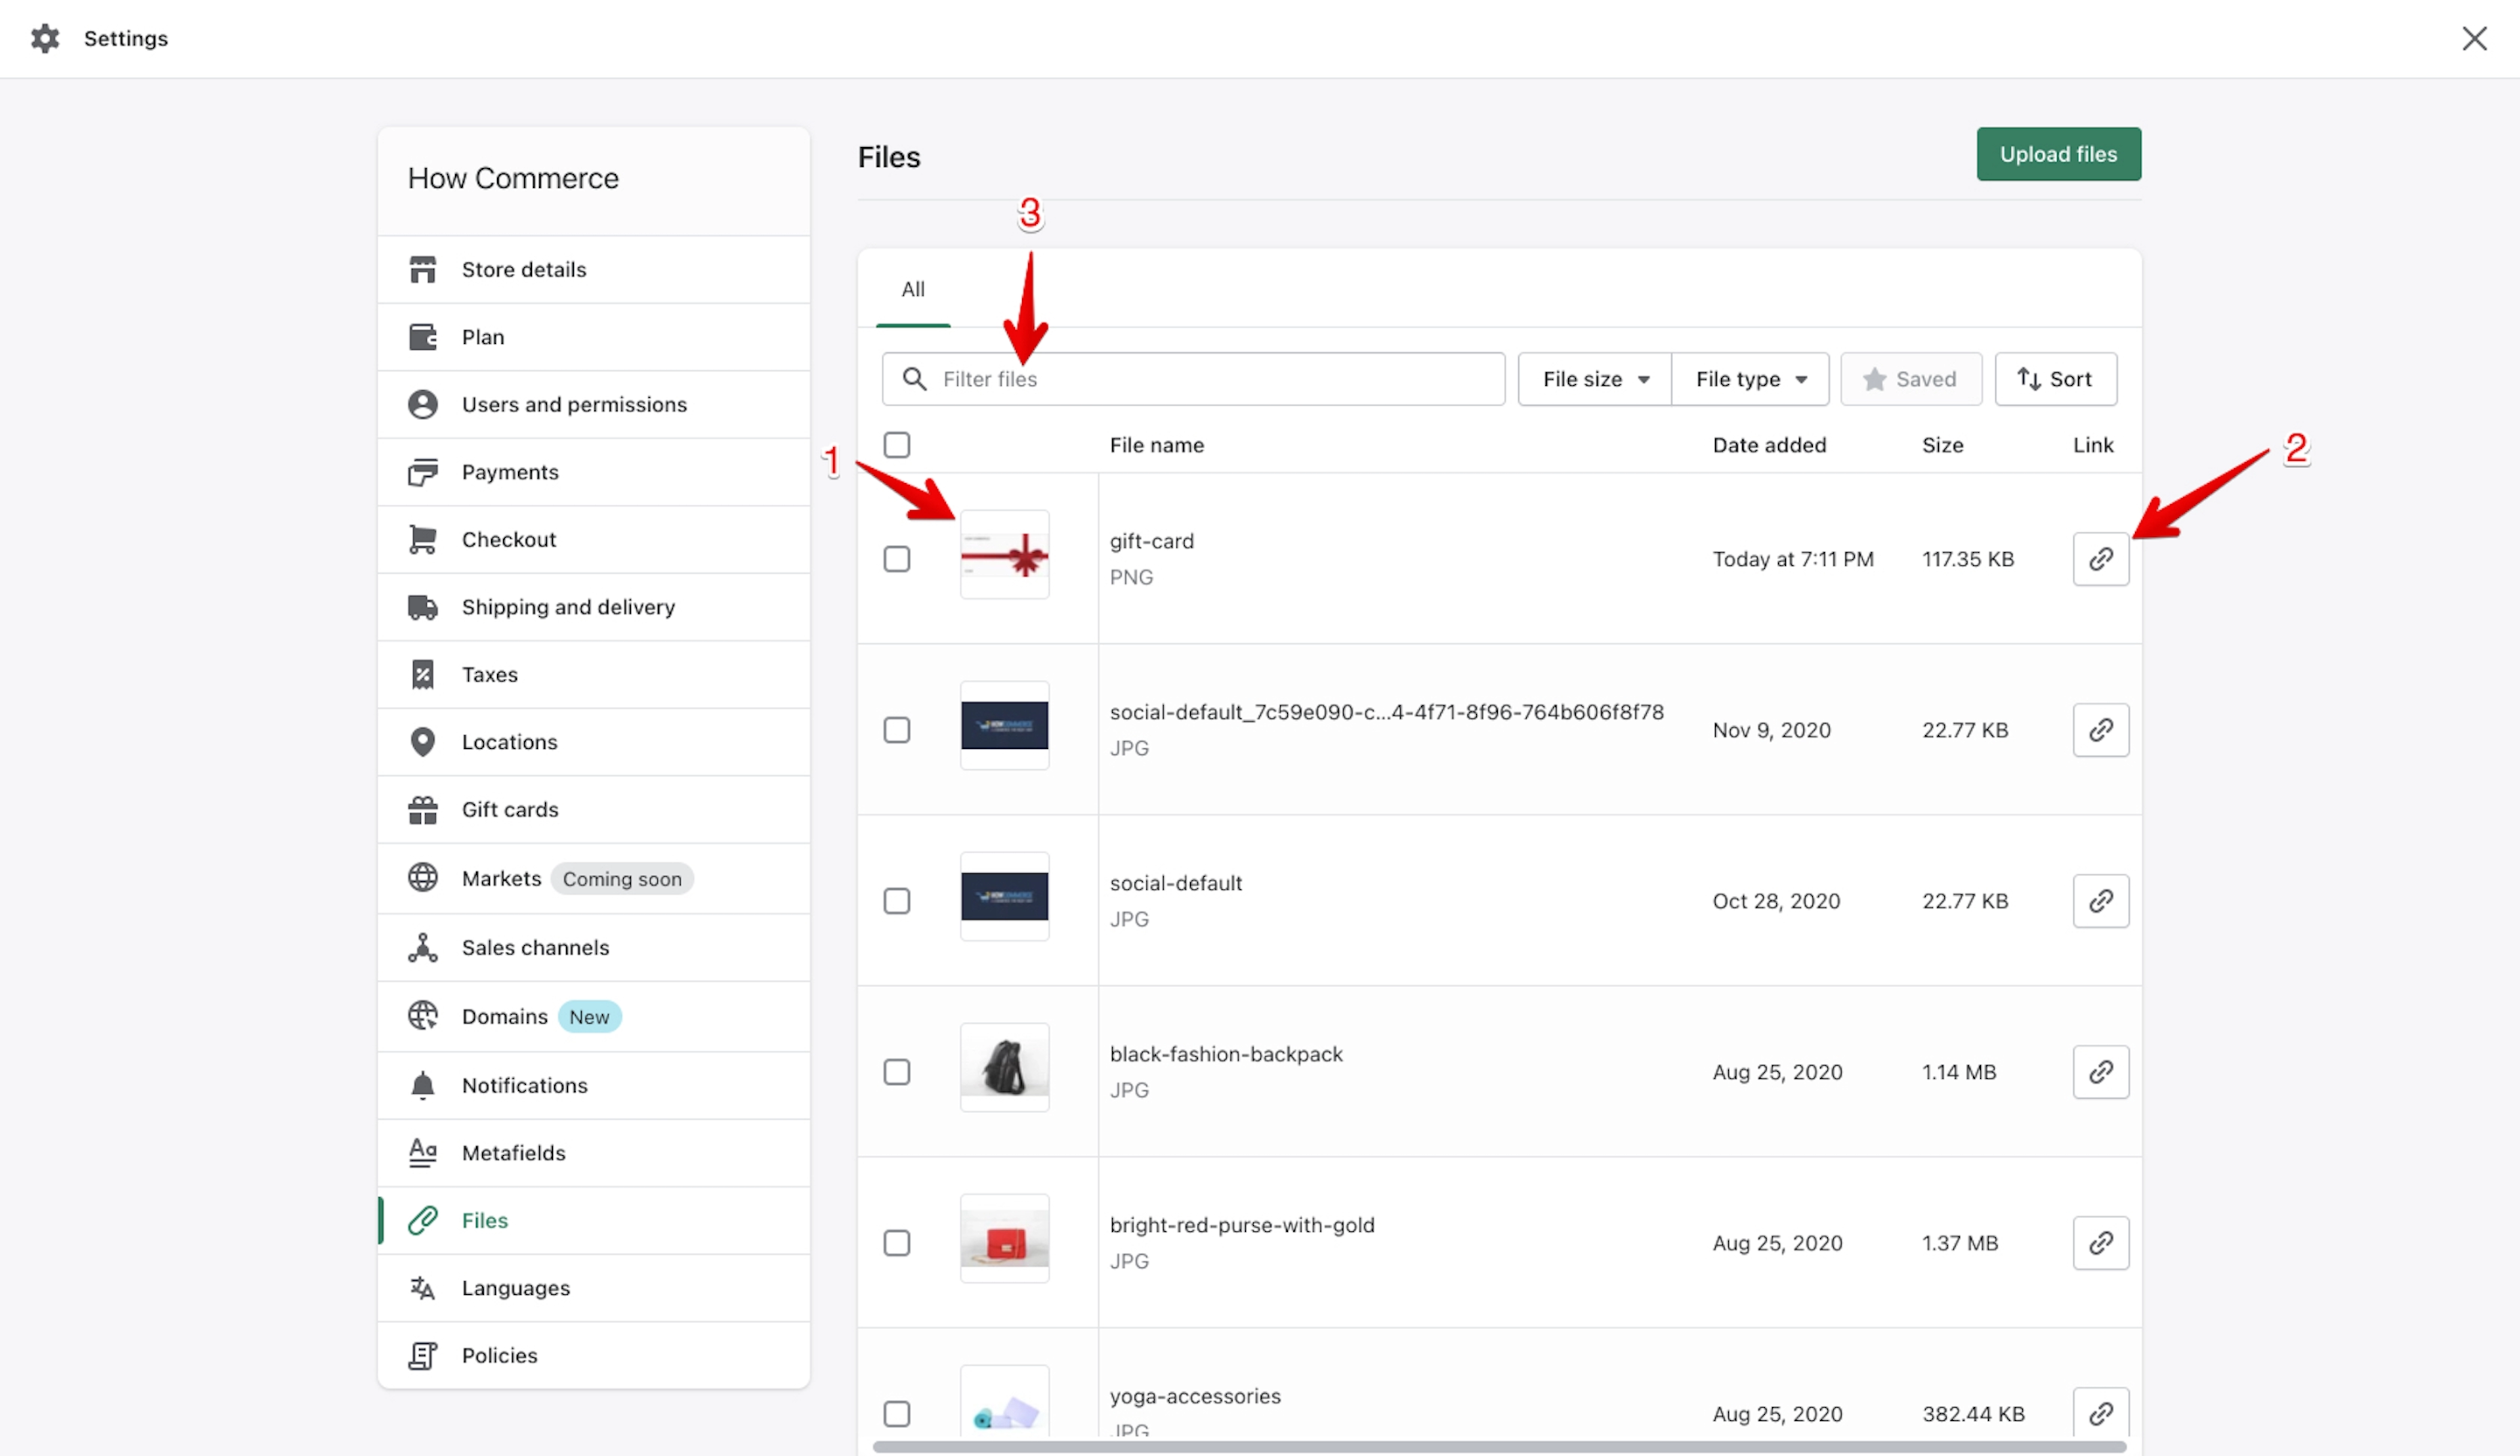The height and width of the screenshot is (1456, 2520).
Task: Open the Languages settings page
Action: (594, 1288)
